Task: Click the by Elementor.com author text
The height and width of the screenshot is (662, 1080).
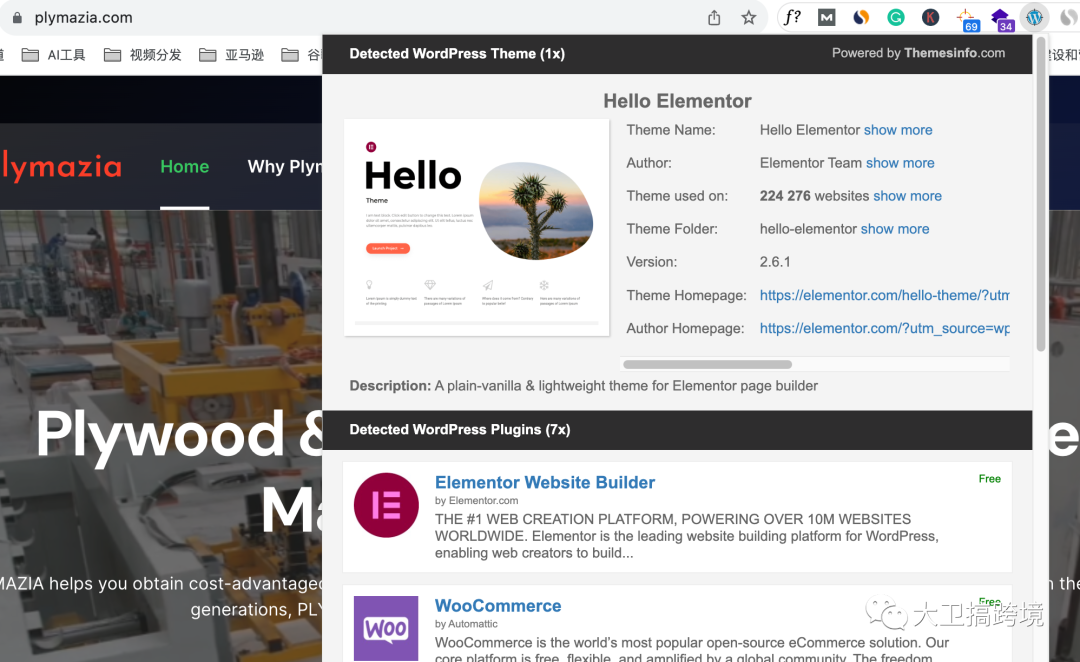Action: [477, 501]
